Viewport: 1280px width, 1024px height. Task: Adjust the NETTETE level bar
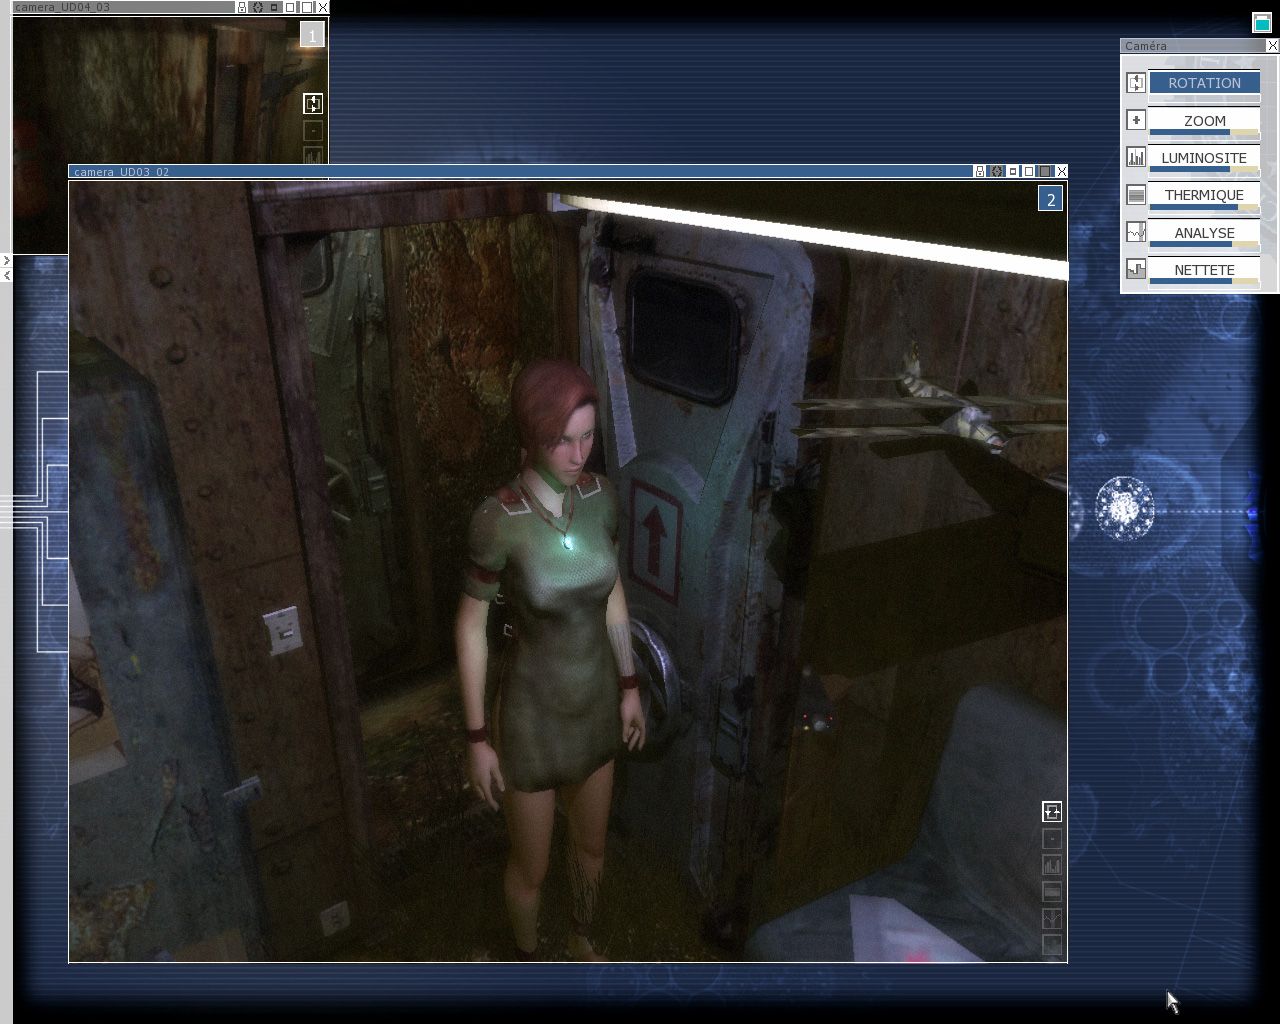[x=1204, y=282]
